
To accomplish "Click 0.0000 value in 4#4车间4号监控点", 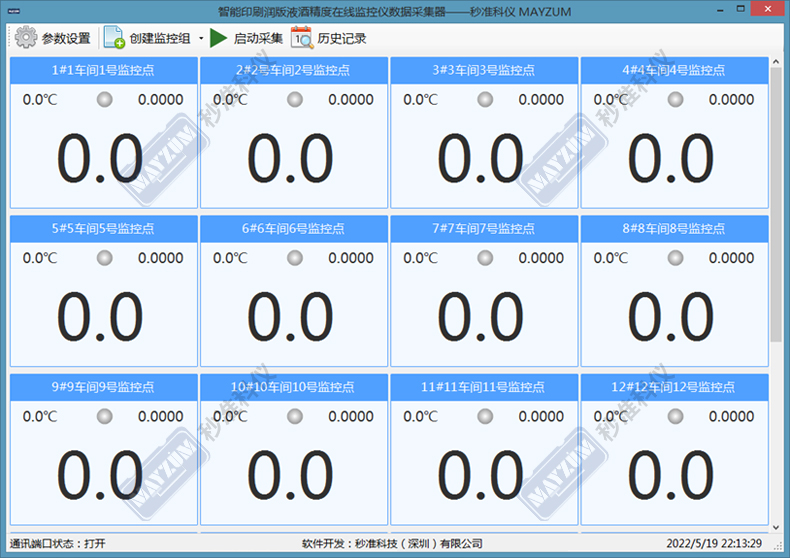I will 732,100.
